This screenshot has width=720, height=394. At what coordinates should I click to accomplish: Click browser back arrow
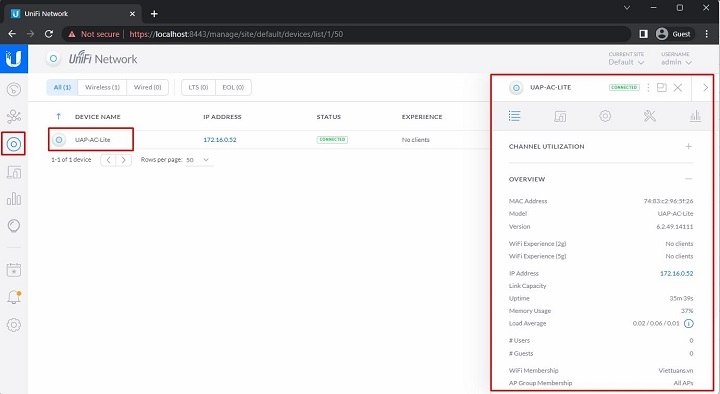12,34
